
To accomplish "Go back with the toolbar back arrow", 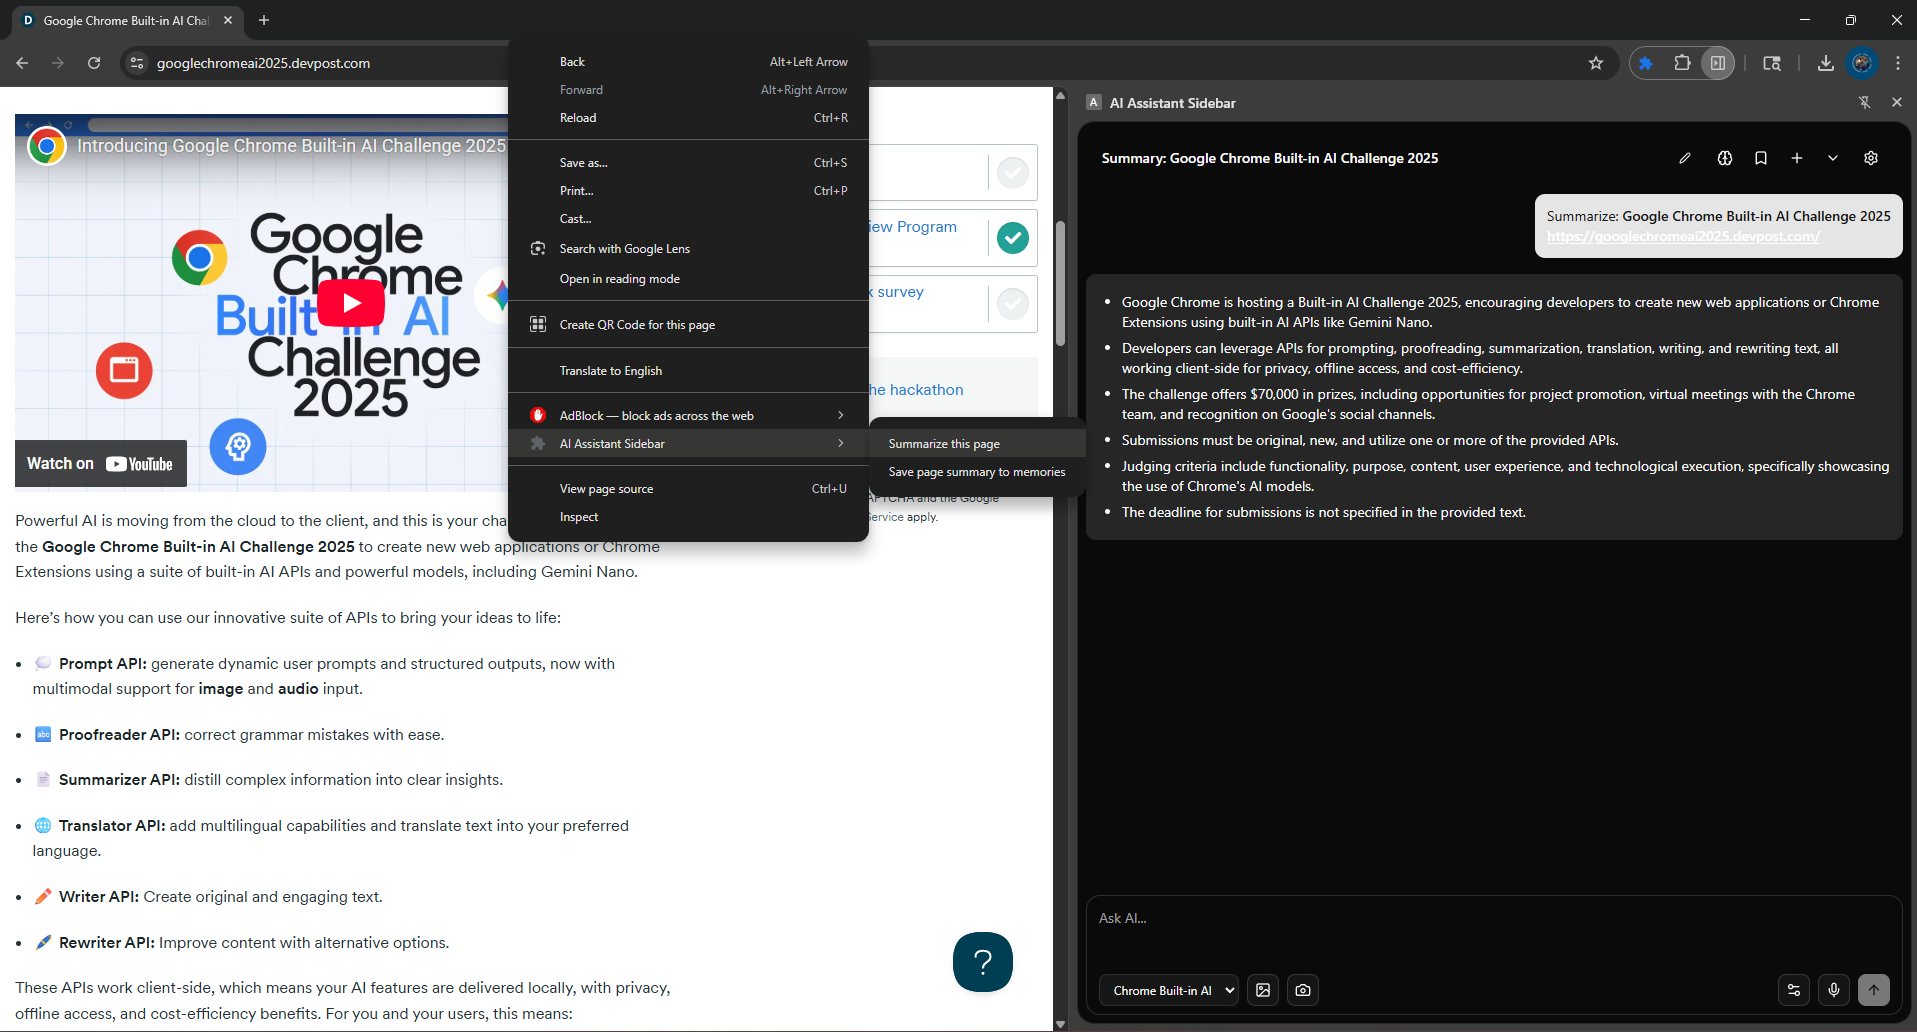I will pos(22,63).
